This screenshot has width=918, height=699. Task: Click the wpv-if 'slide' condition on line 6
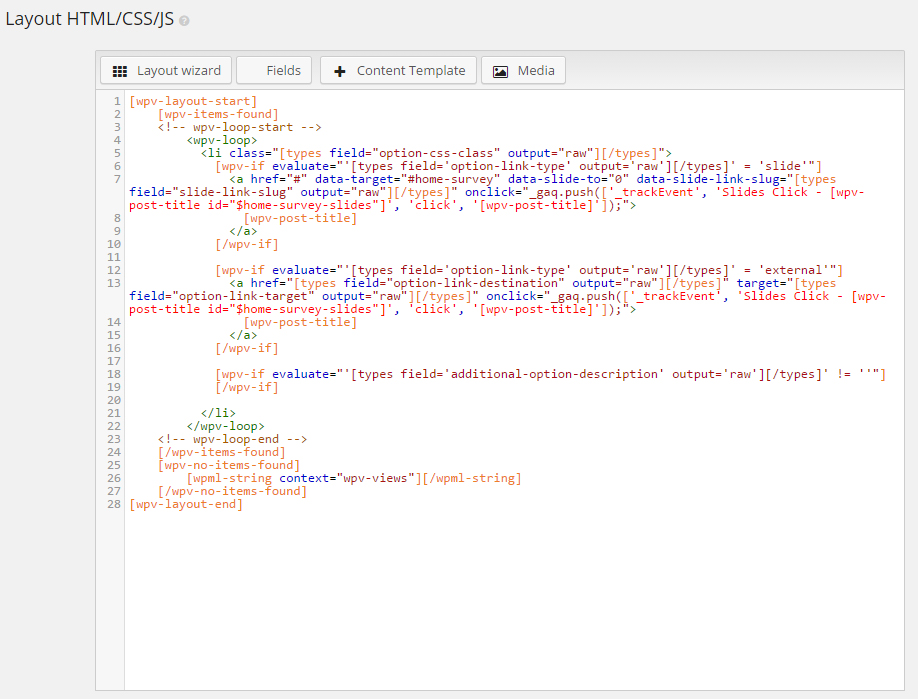[518, 166]
